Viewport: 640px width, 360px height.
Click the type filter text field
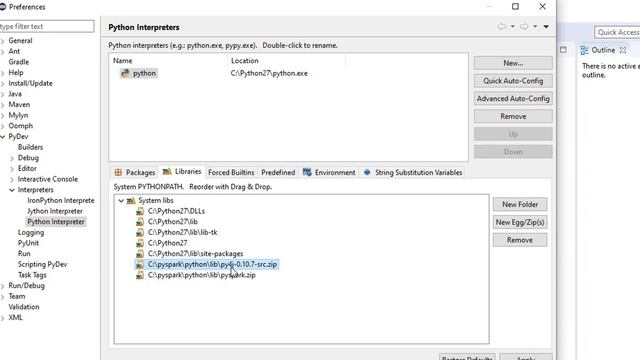click(x=47, y=27)
